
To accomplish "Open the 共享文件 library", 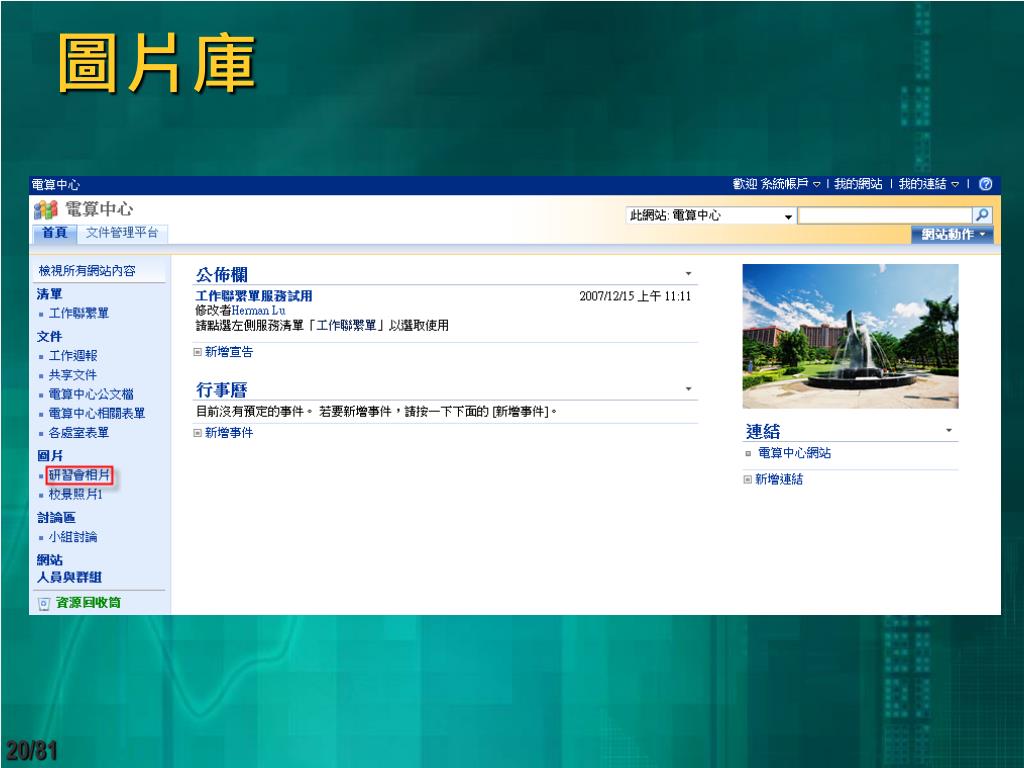I will click(72, 375).
